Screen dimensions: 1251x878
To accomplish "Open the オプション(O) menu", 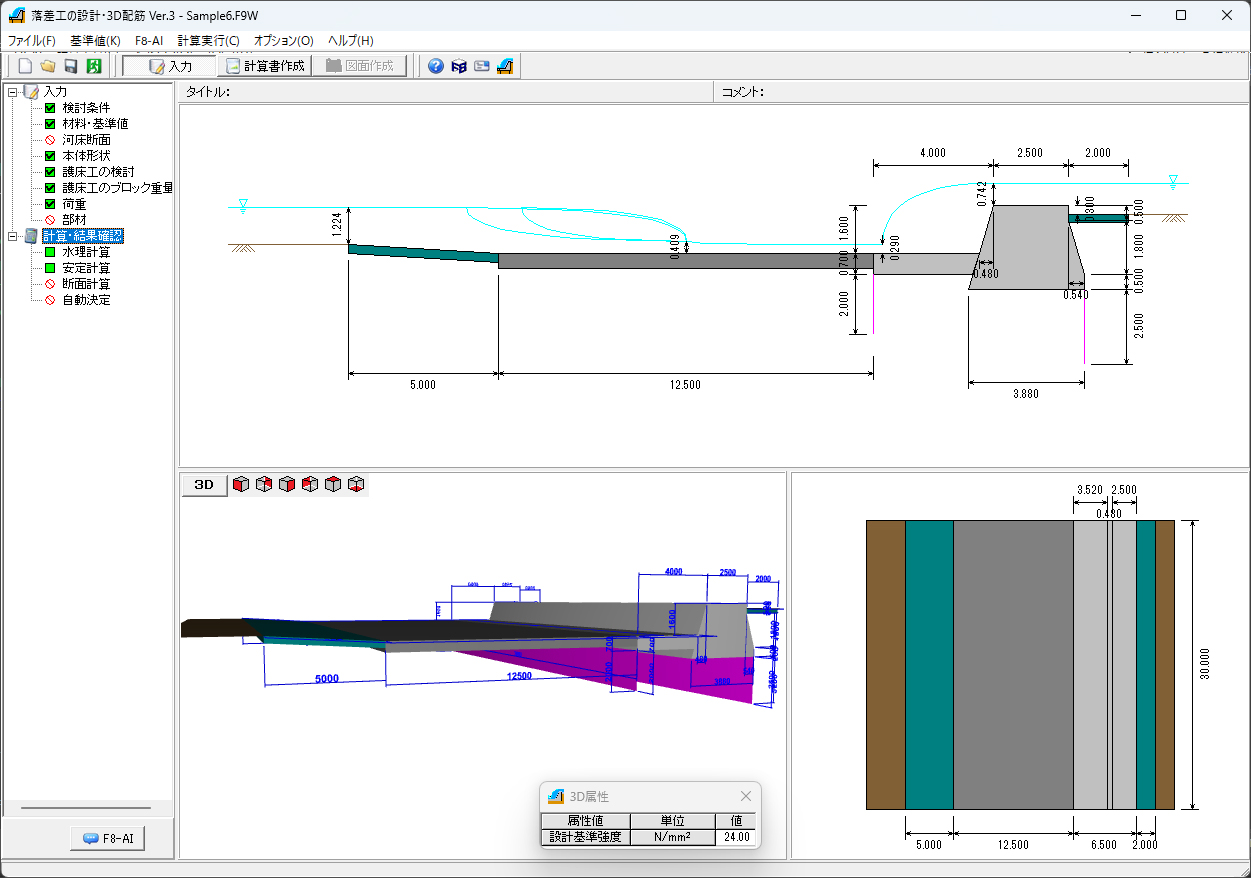I will [283, 41].
